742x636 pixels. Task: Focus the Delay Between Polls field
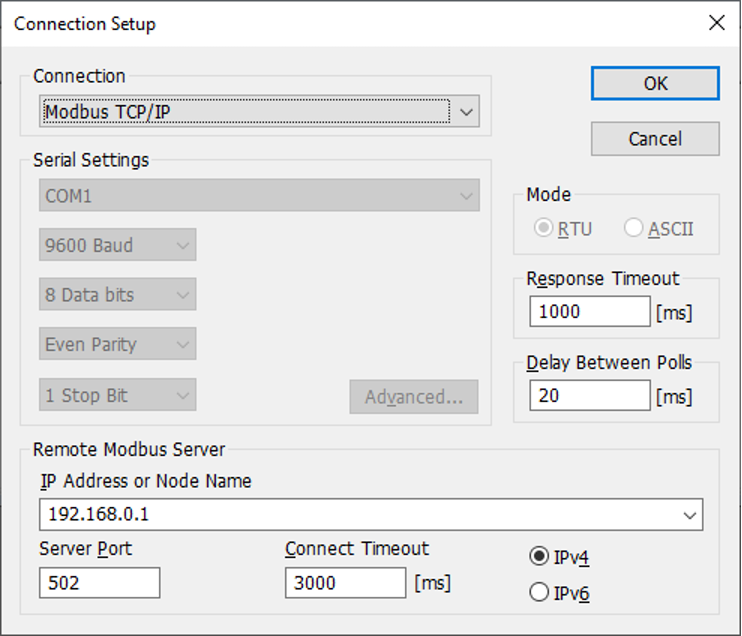coord(590,395)
